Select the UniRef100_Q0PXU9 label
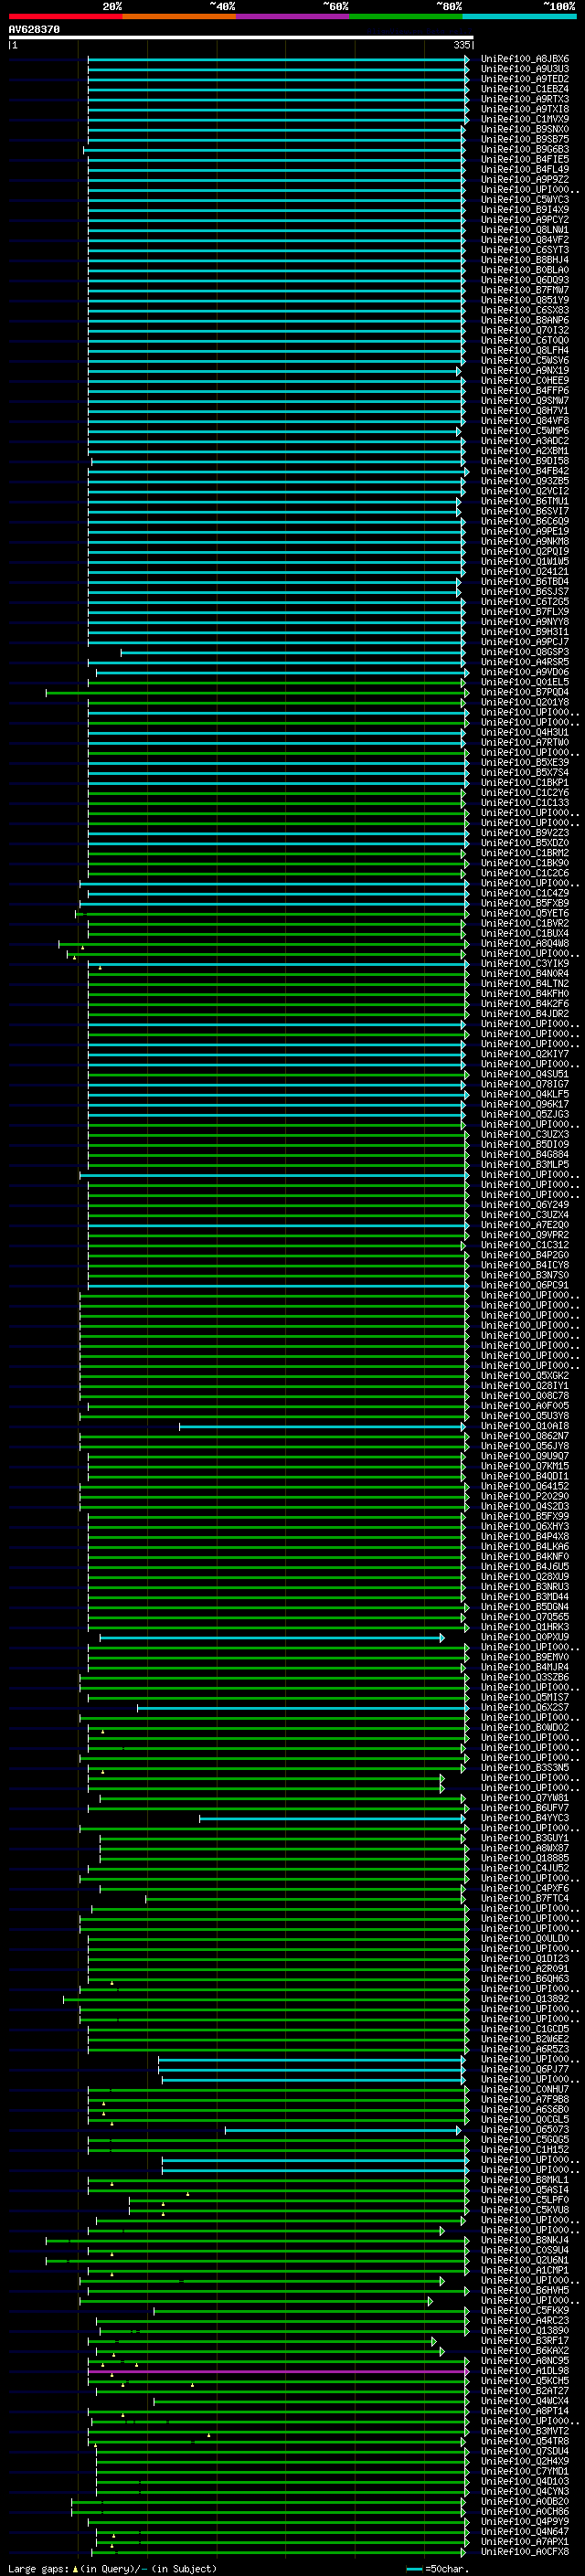The width and height of the screenshot is (585, 2576). click(x=525, y=1638)
